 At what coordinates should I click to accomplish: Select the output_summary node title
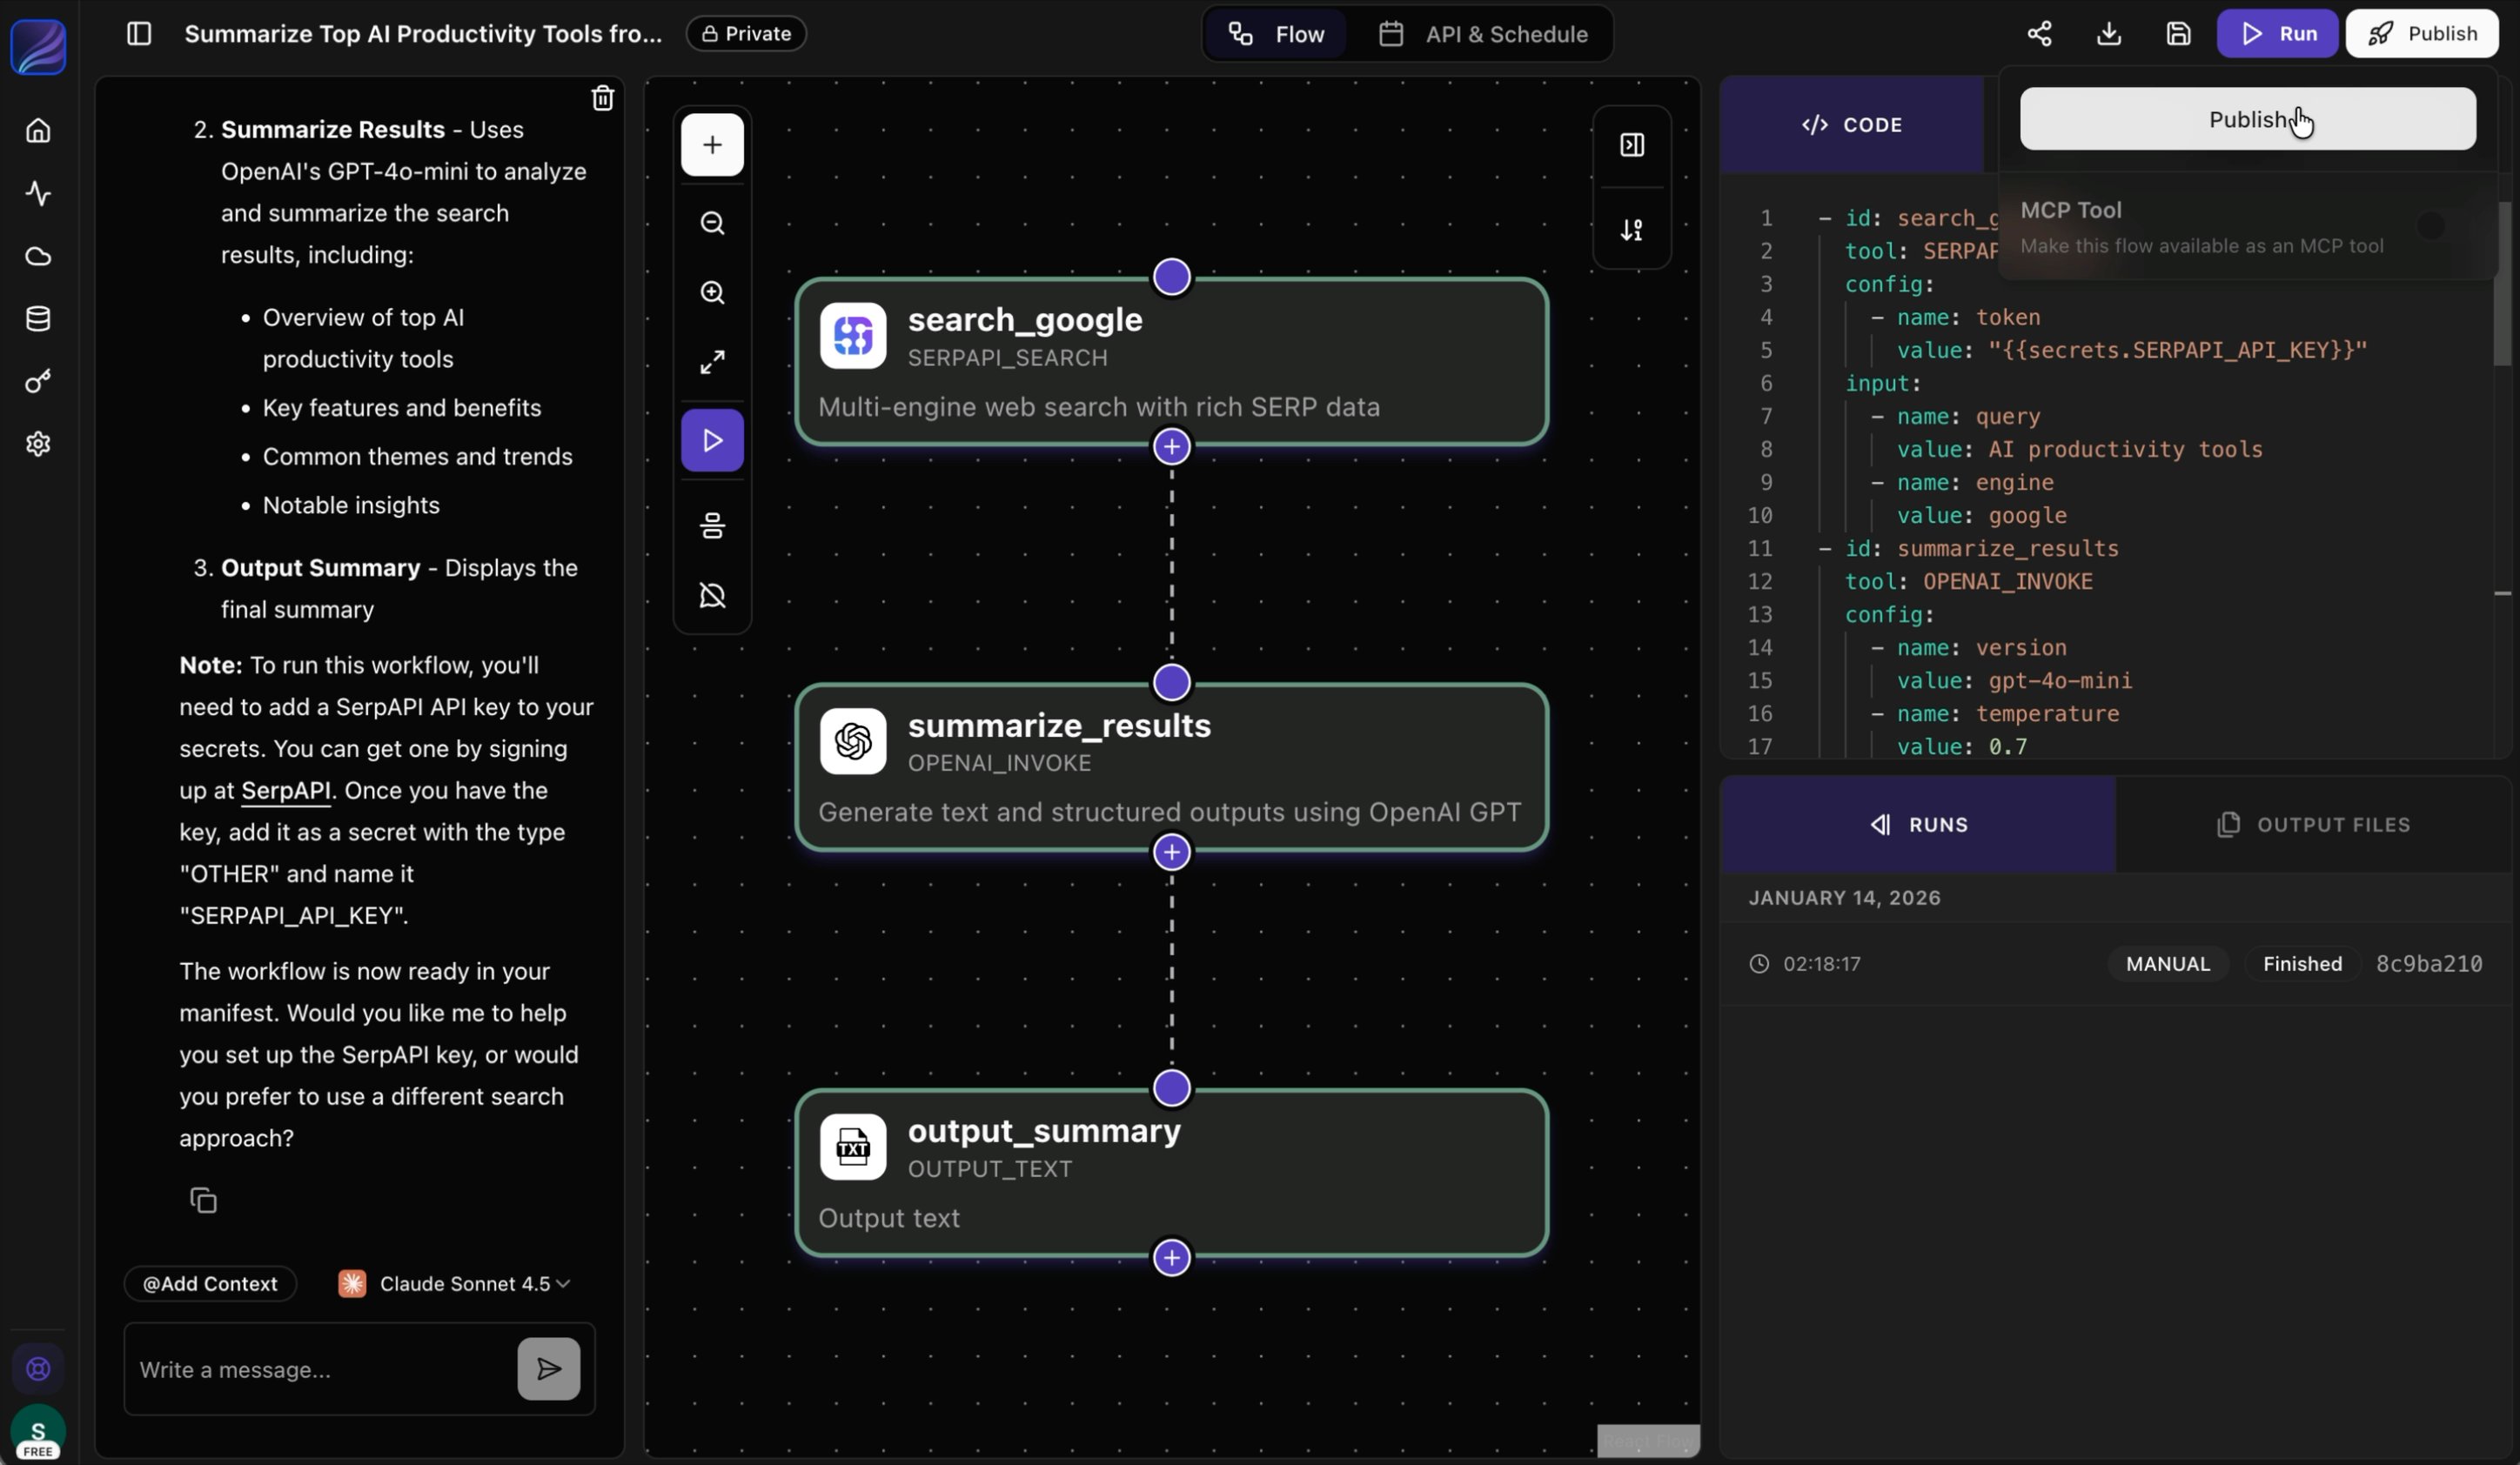point(1044,1131)
